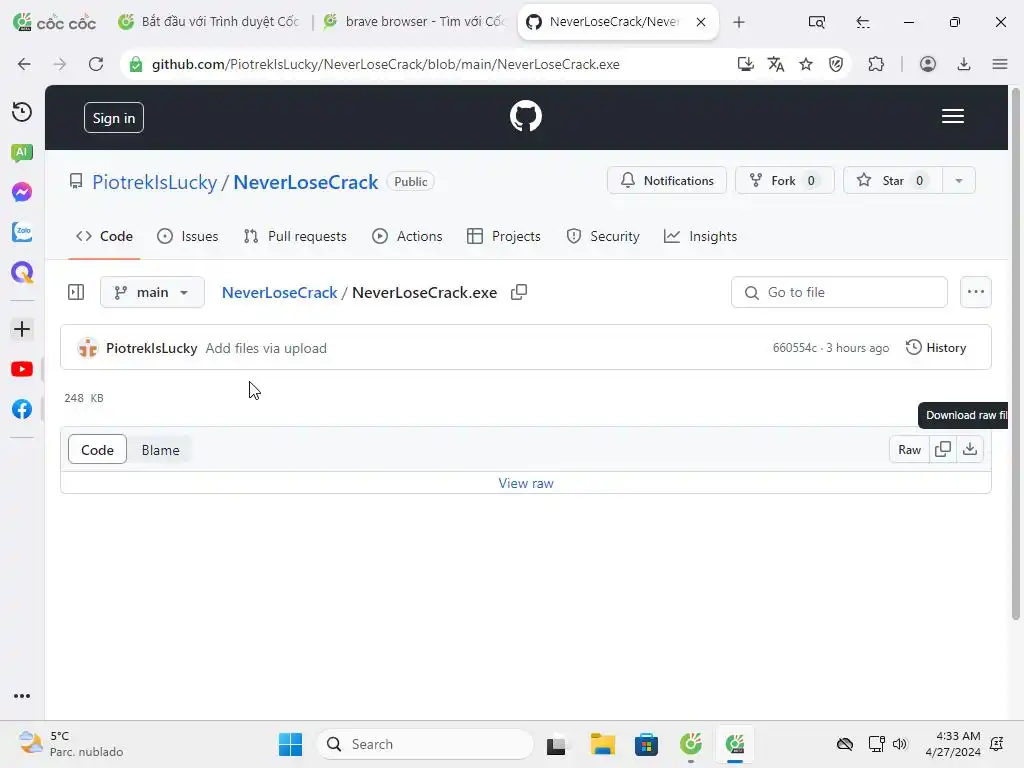
Task: Open the file more options ellipsis
Action: tap(976, 292)
